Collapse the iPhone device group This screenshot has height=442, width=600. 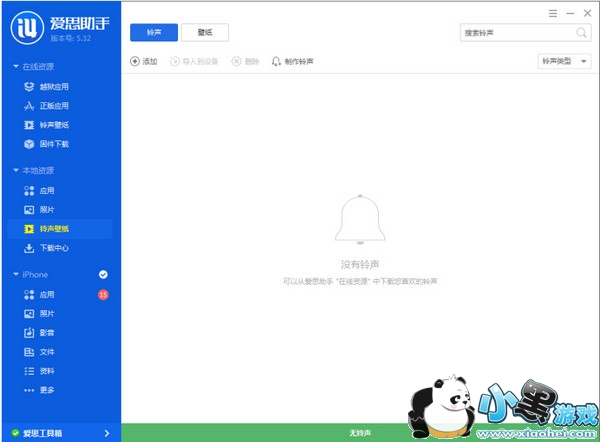coord(16,274)
